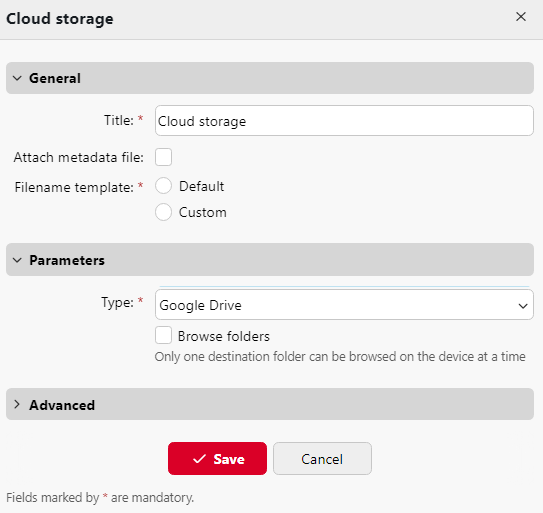
Task: Click the Cancel button
Action: coord(322,459)
